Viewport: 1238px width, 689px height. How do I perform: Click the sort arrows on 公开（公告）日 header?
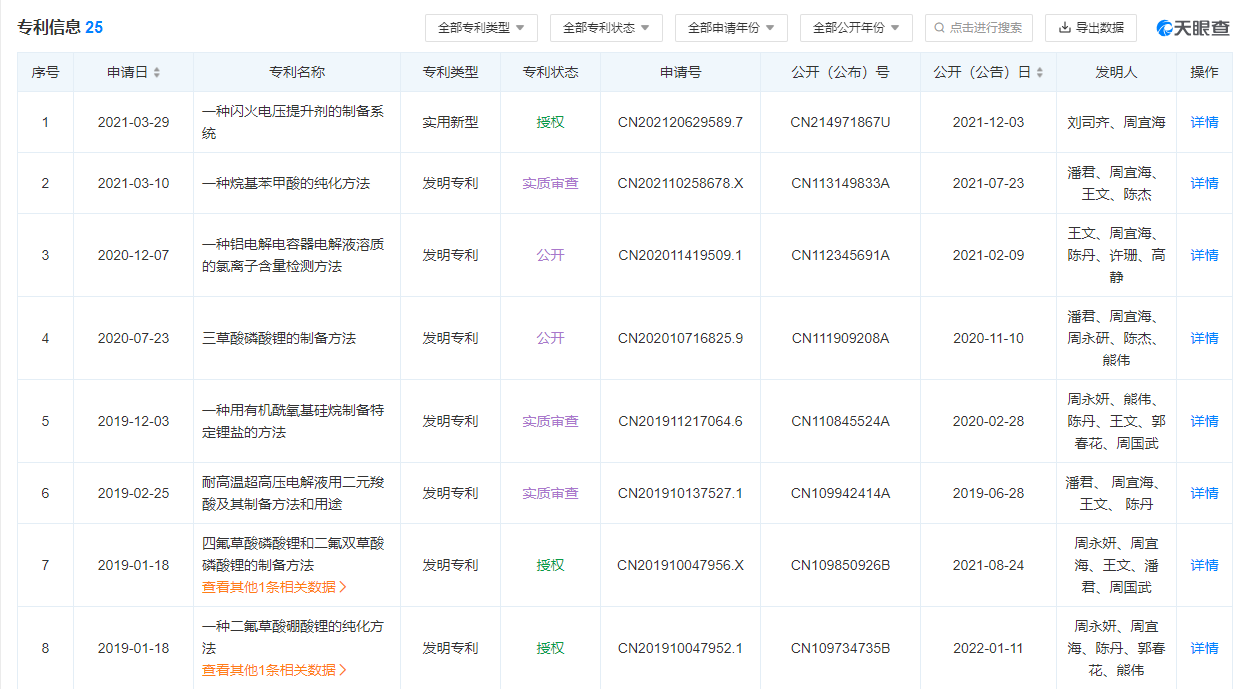pos(1041,72)
